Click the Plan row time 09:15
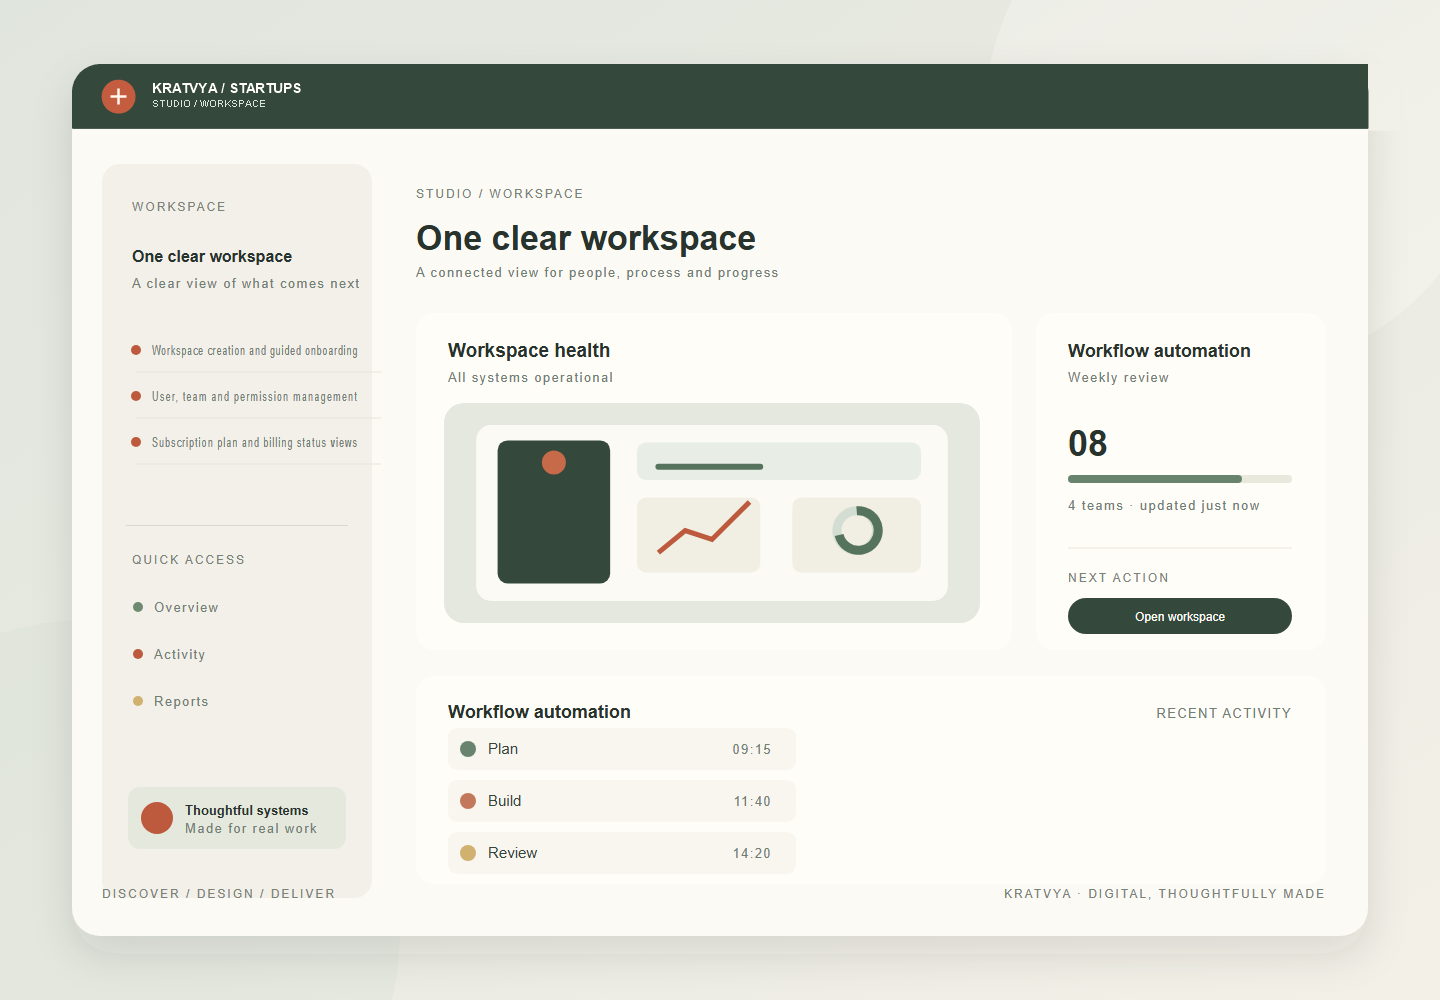Viewport: 1440px width, 1000px height. coord(752,749)
